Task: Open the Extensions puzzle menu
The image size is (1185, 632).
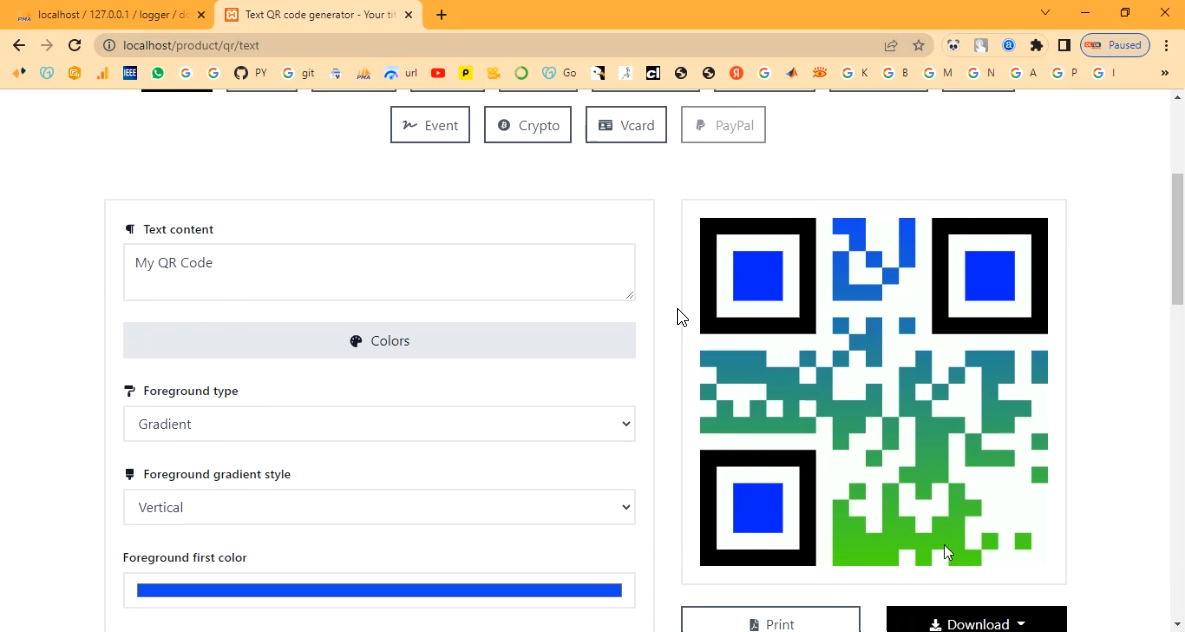Action: click(1036, 45)
